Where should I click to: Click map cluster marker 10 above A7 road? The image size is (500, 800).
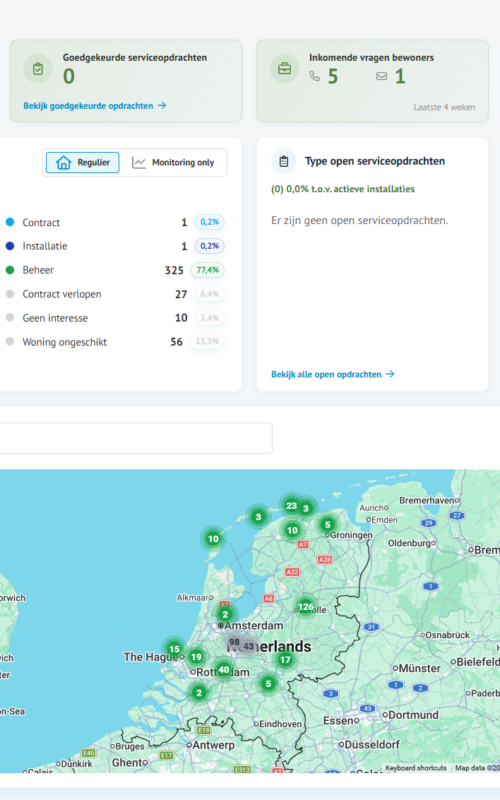coord(292,530)
